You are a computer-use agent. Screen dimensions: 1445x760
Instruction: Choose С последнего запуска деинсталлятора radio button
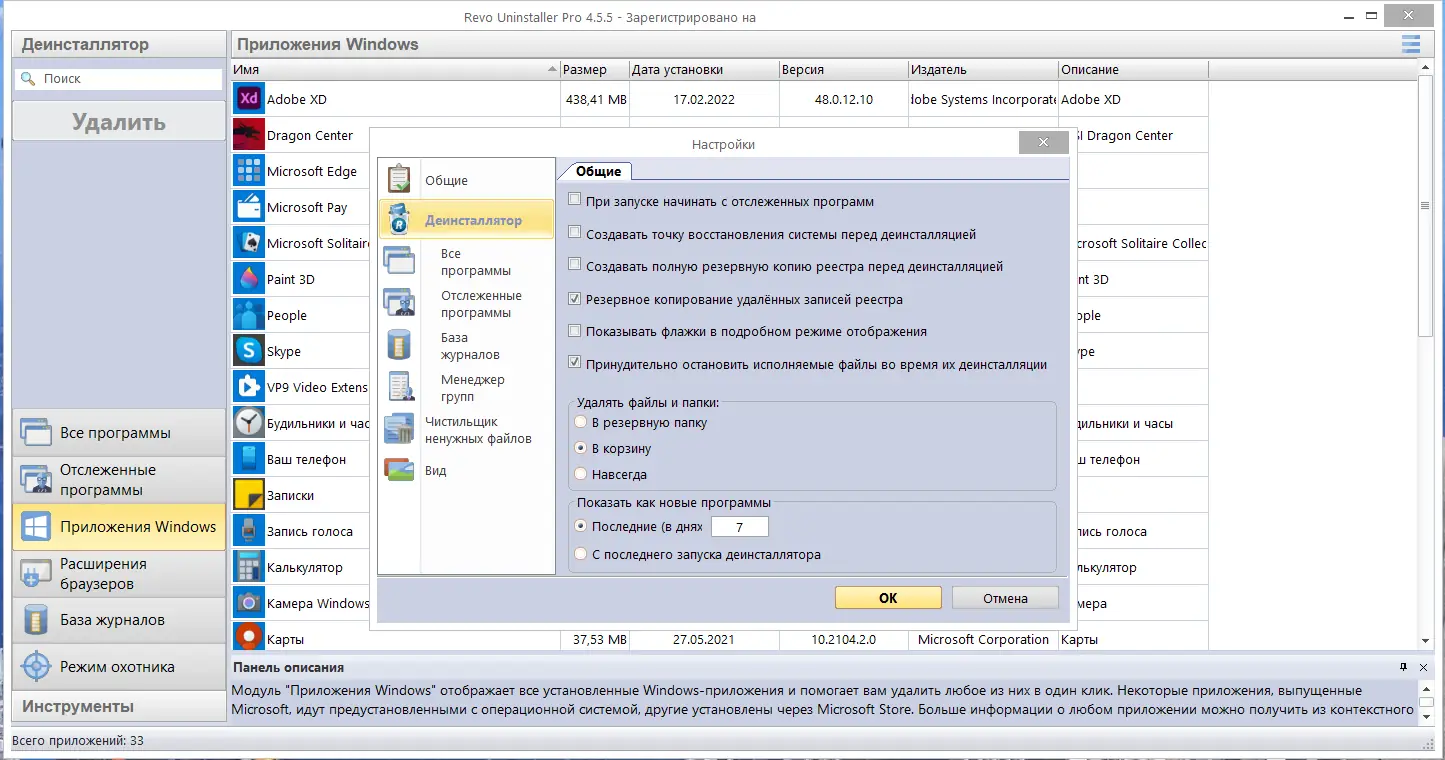(581, 553)
